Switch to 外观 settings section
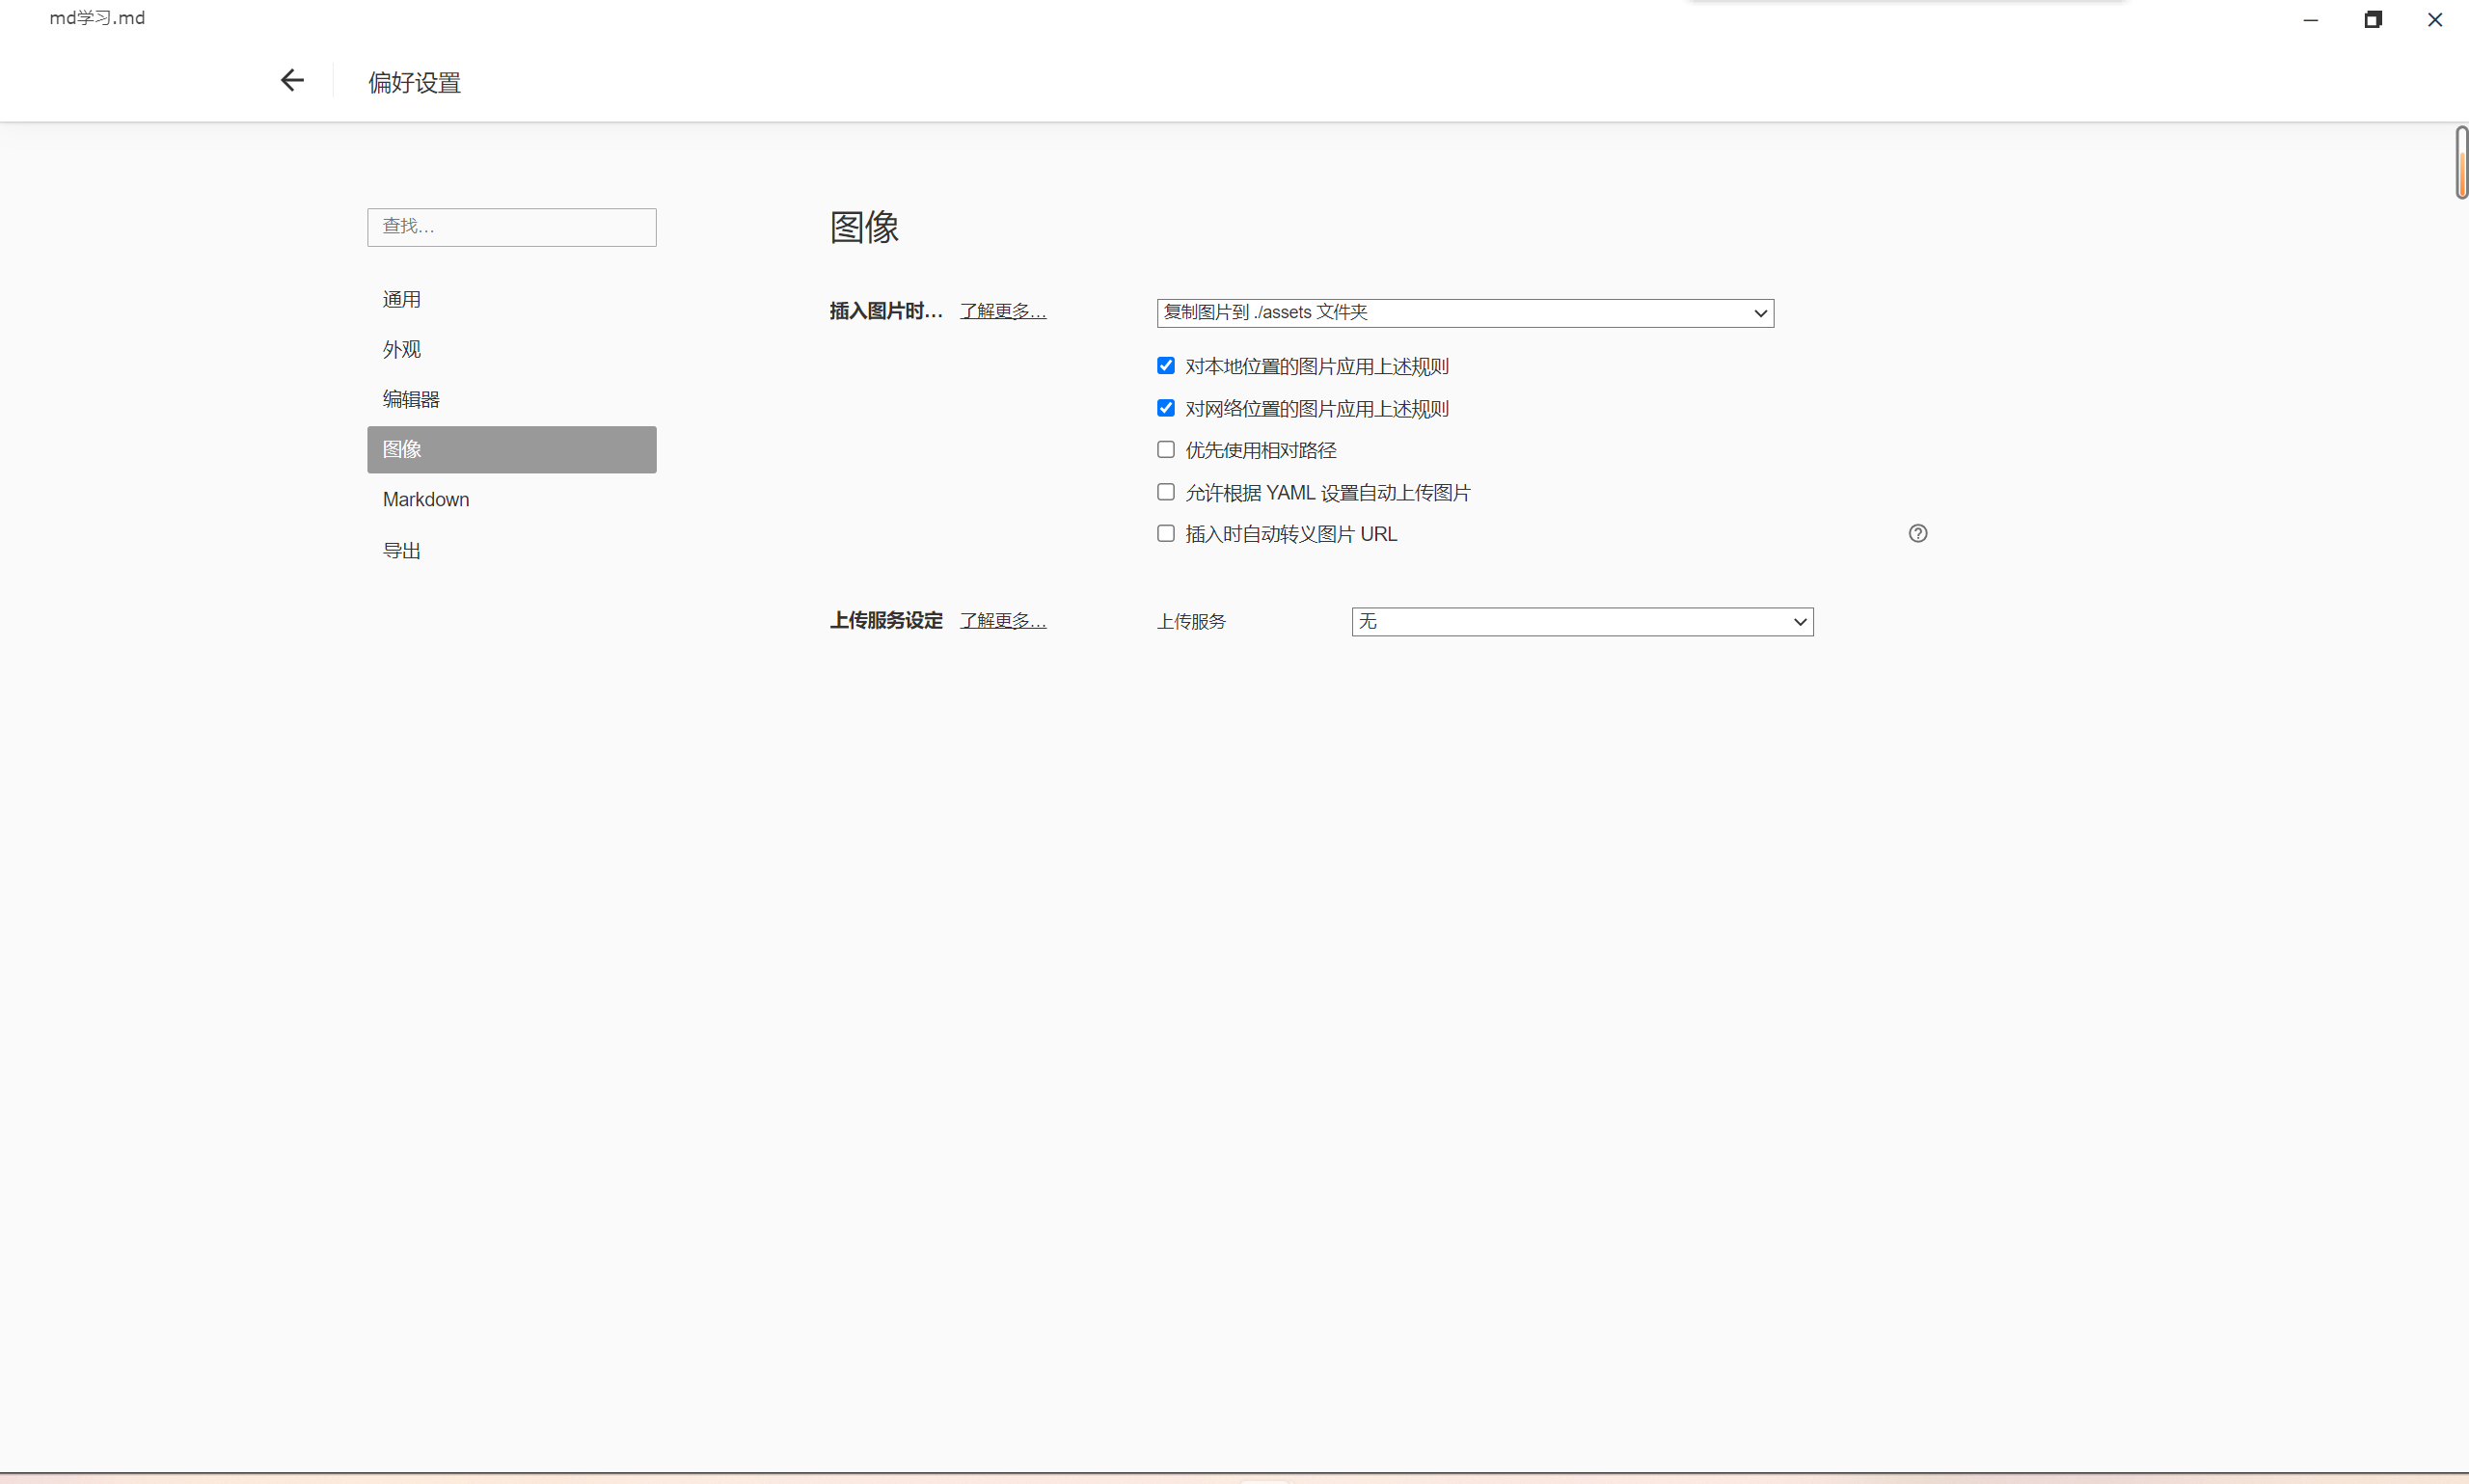This screenshot has width=2469, height=1484. (x=402, y=350)
